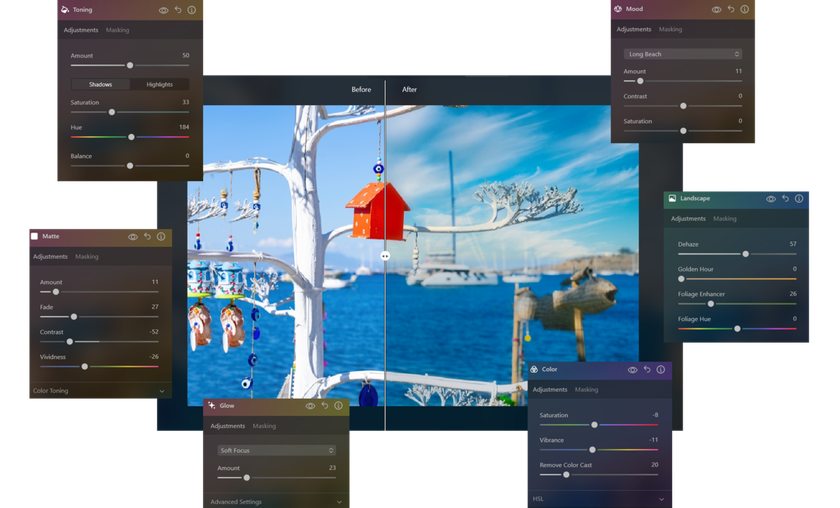
Task: Toggle visibility eye in Color panel
Action: pyautogui.click(x=633, y=370)
